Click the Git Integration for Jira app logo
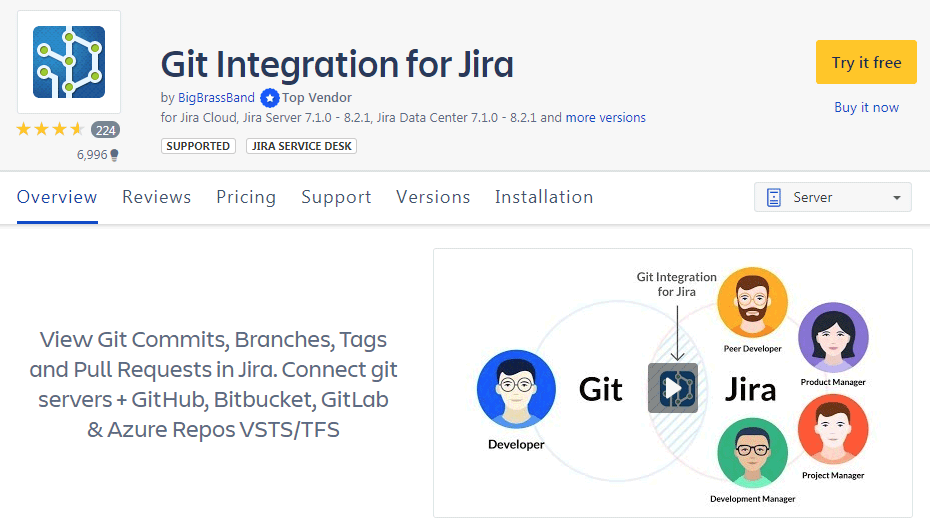 (69, 62)
